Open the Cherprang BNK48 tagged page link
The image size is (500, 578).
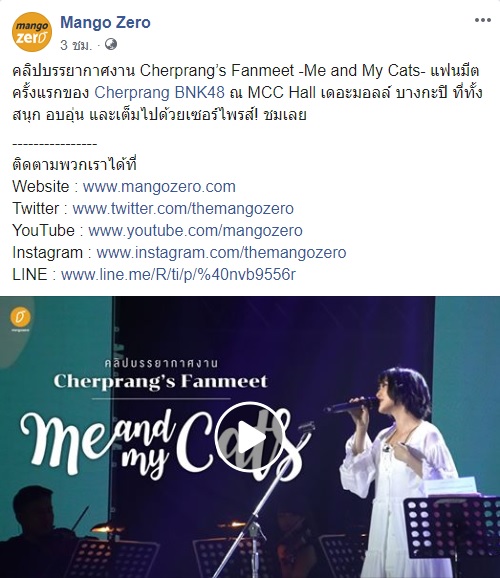click(x=159, y=92)
